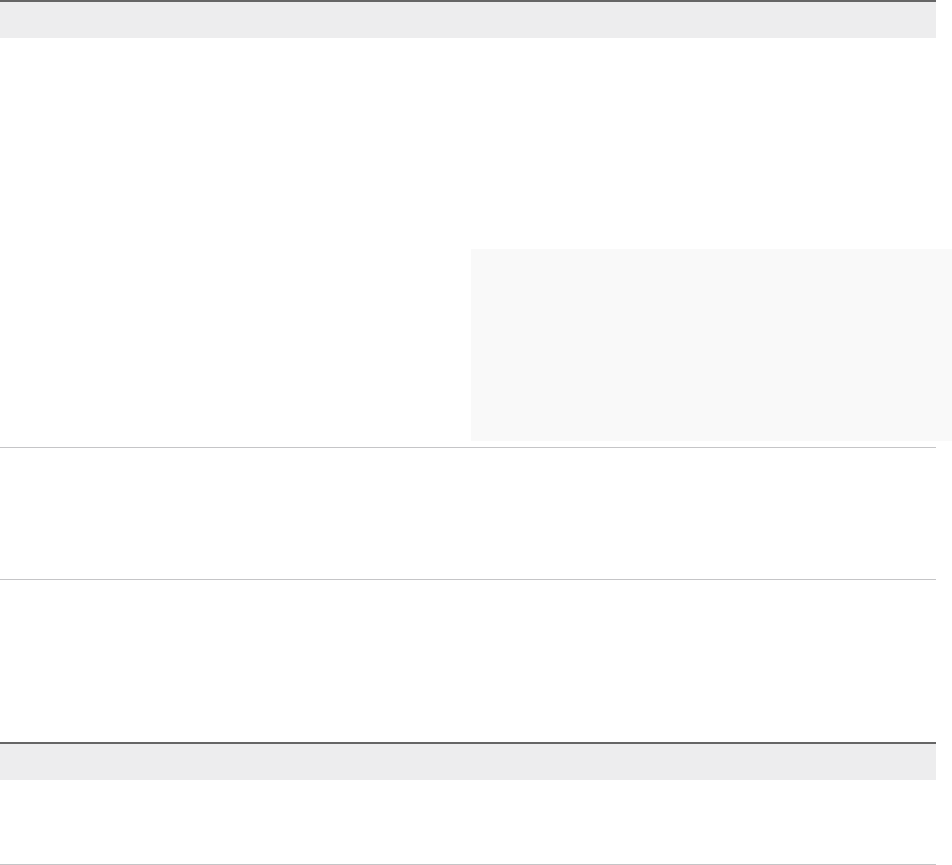952x865 pixels.
Task: Click the bottom blank row under second header
Action: (468, 821)
